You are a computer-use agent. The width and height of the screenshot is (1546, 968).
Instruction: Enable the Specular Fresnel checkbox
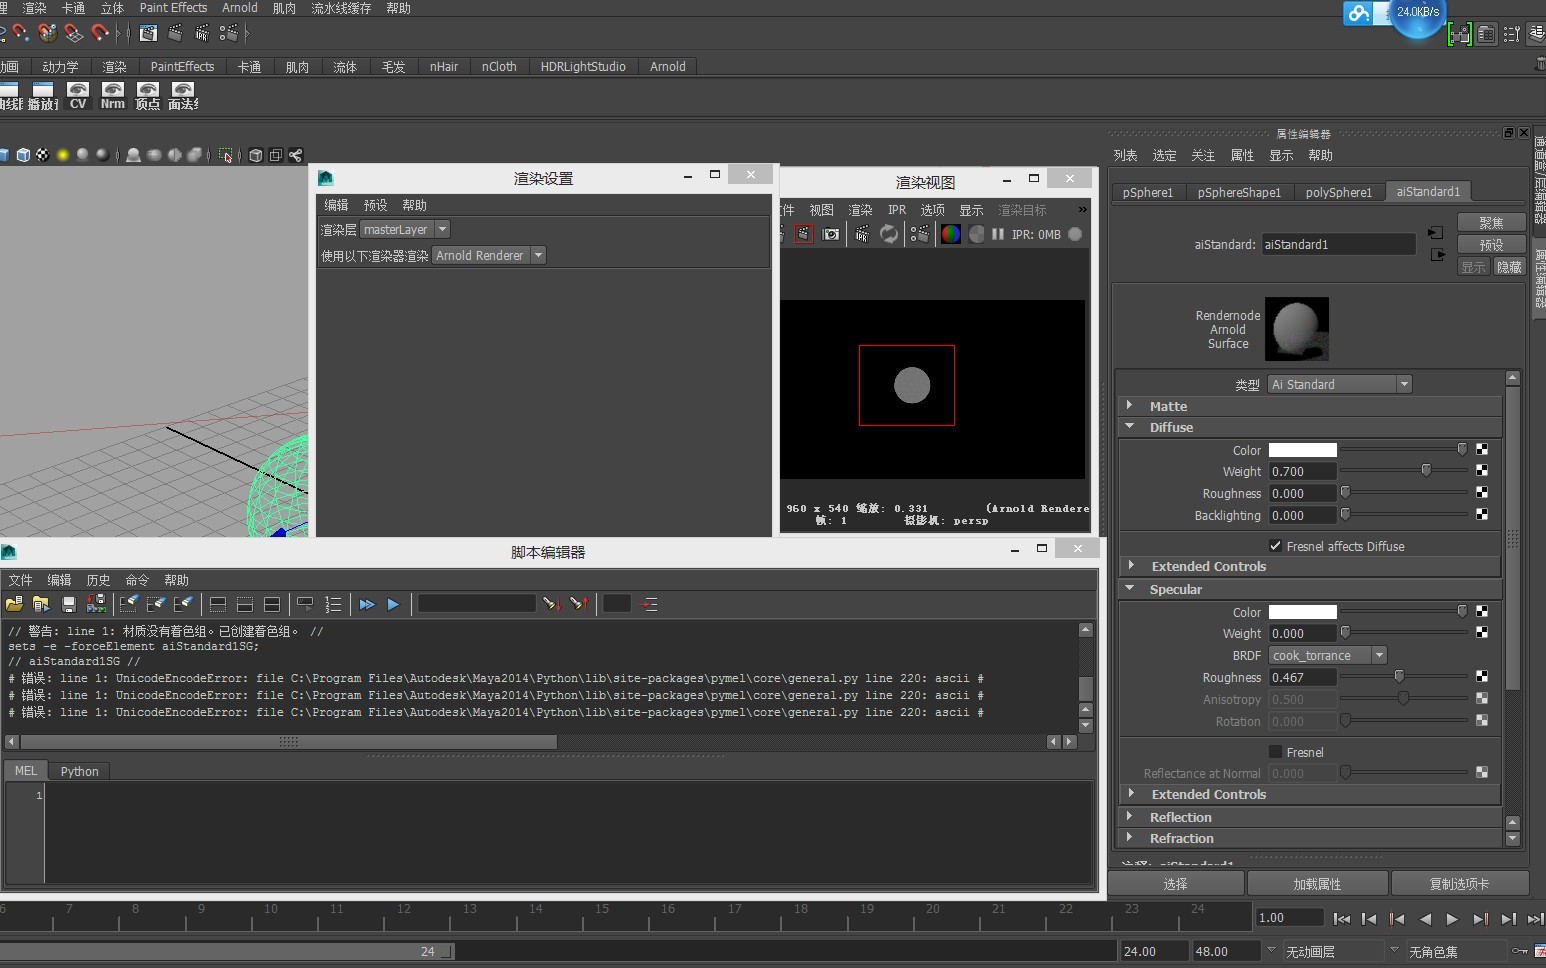click(x=1275, y=752)
